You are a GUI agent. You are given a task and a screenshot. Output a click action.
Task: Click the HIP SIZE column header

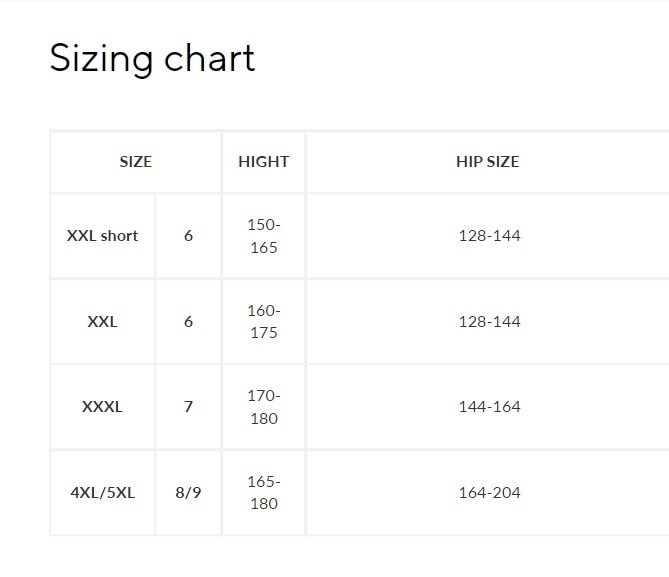click(487, 161)
